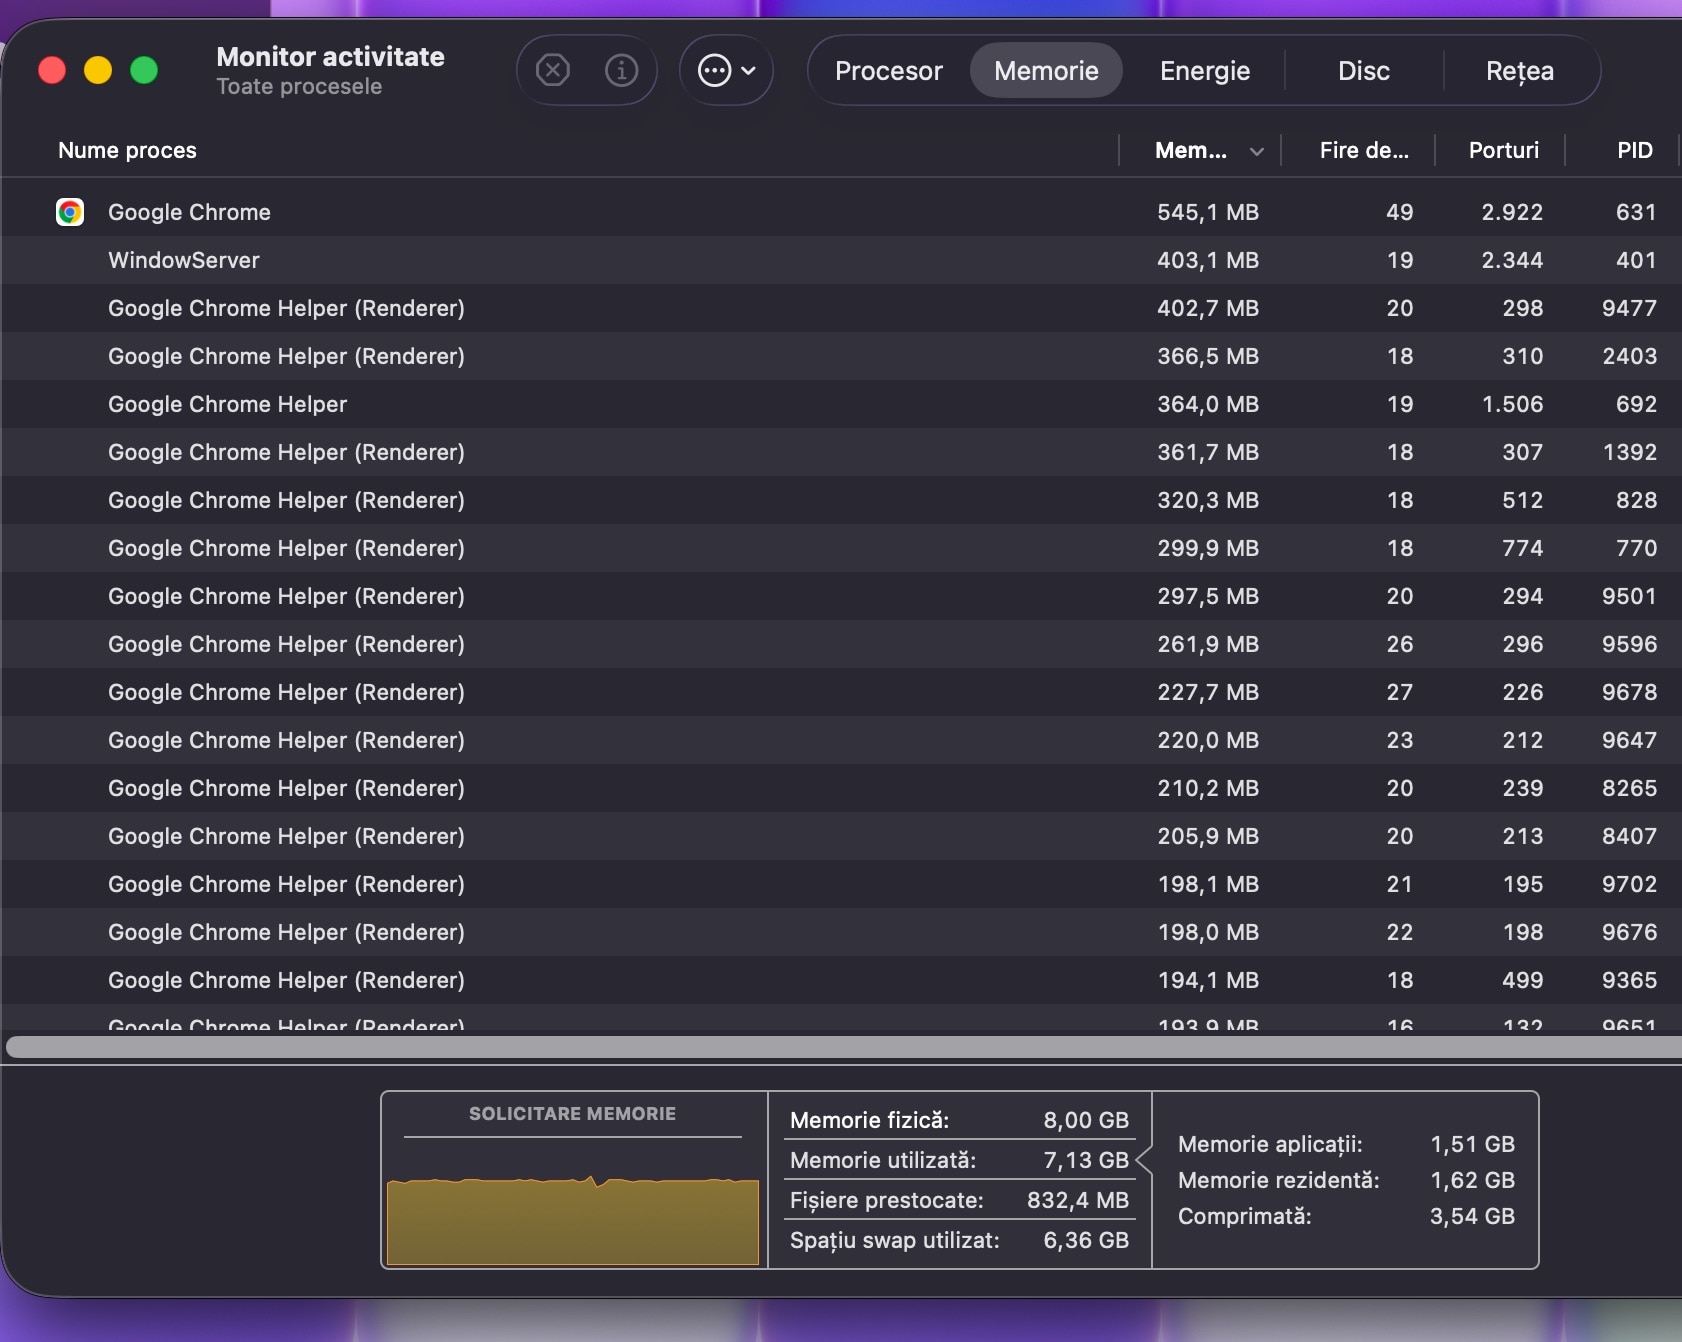Select the Renderer process with PID 1392
Image resolution: width=1682 pixels, height=1342 pixels.
tap(841, 452)
